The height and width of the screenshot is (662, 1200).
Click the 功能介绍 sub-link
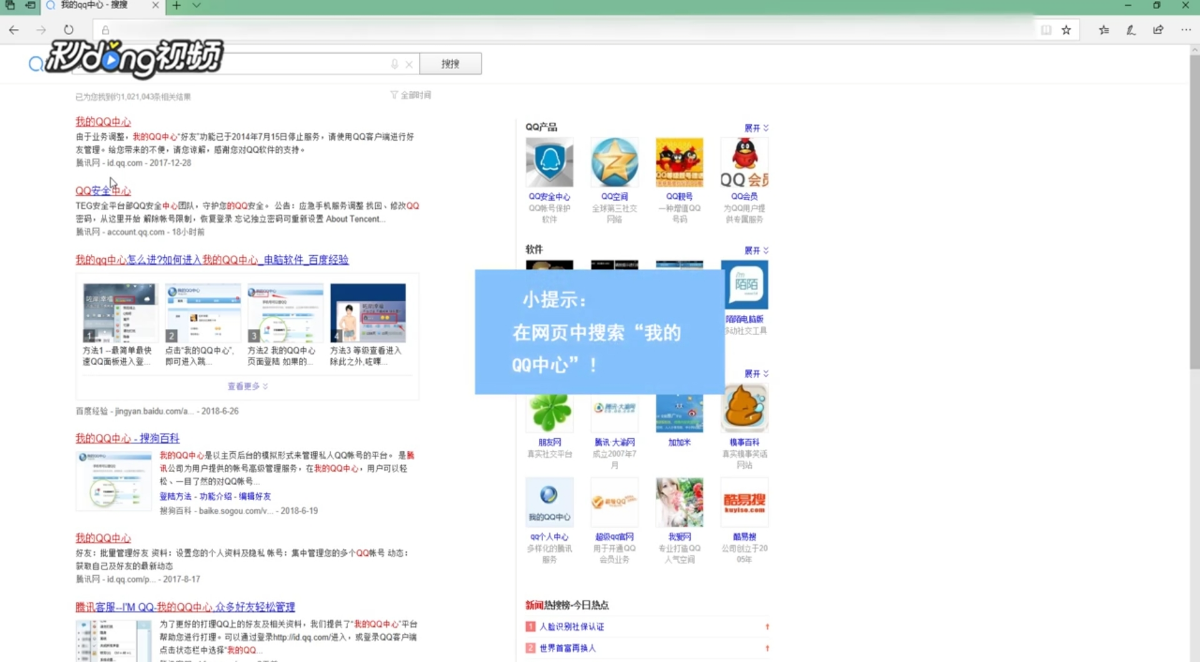click(216, 496)
